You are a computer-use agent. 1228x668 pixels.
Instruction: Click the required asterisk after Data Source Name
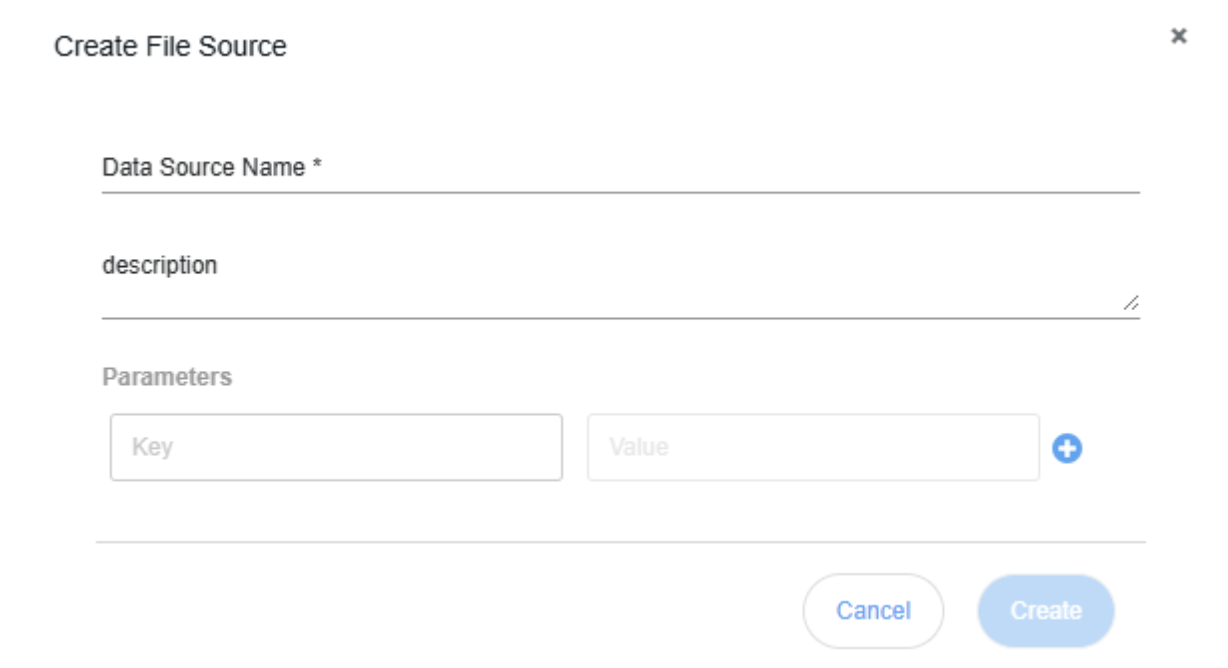[x=317, y=166]
